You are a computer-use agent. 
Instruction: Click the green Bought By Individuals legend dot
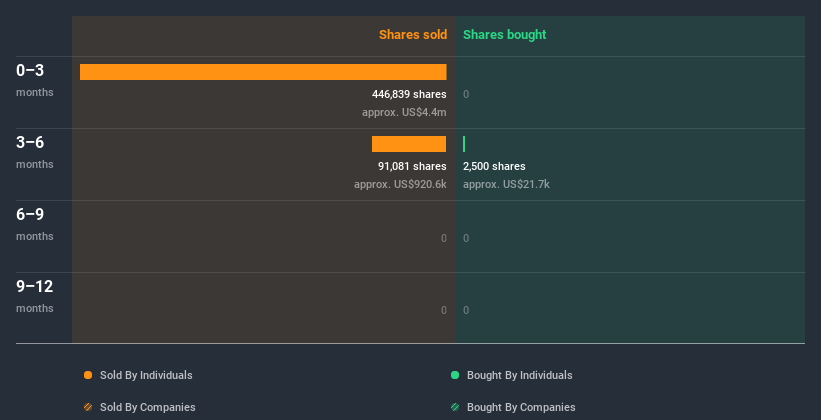point(455,375)
